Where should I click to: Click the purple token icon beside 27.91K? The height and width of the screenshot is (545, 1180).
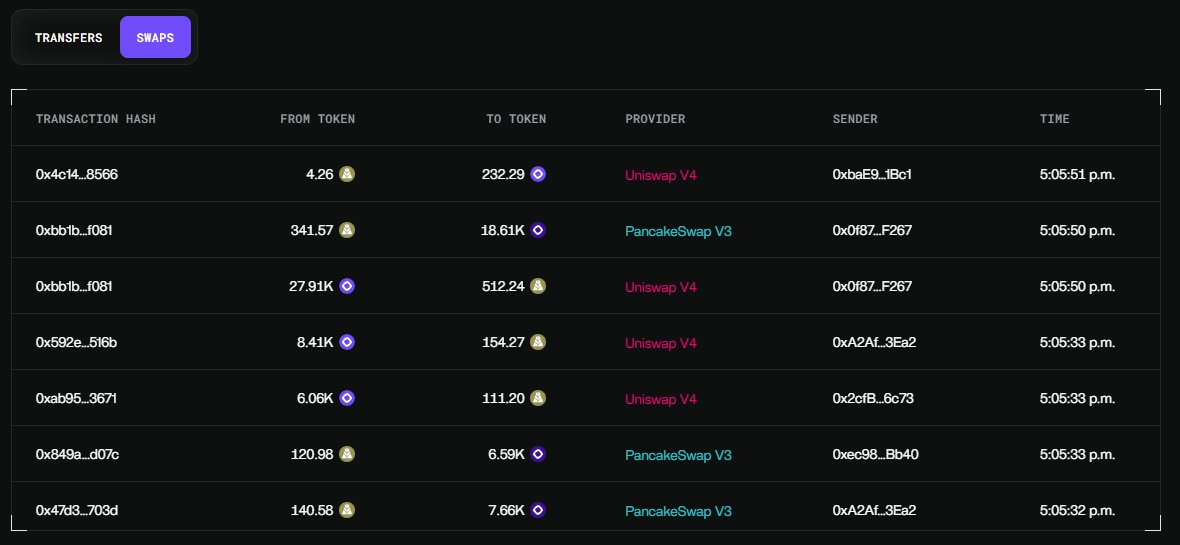point(347,286)
